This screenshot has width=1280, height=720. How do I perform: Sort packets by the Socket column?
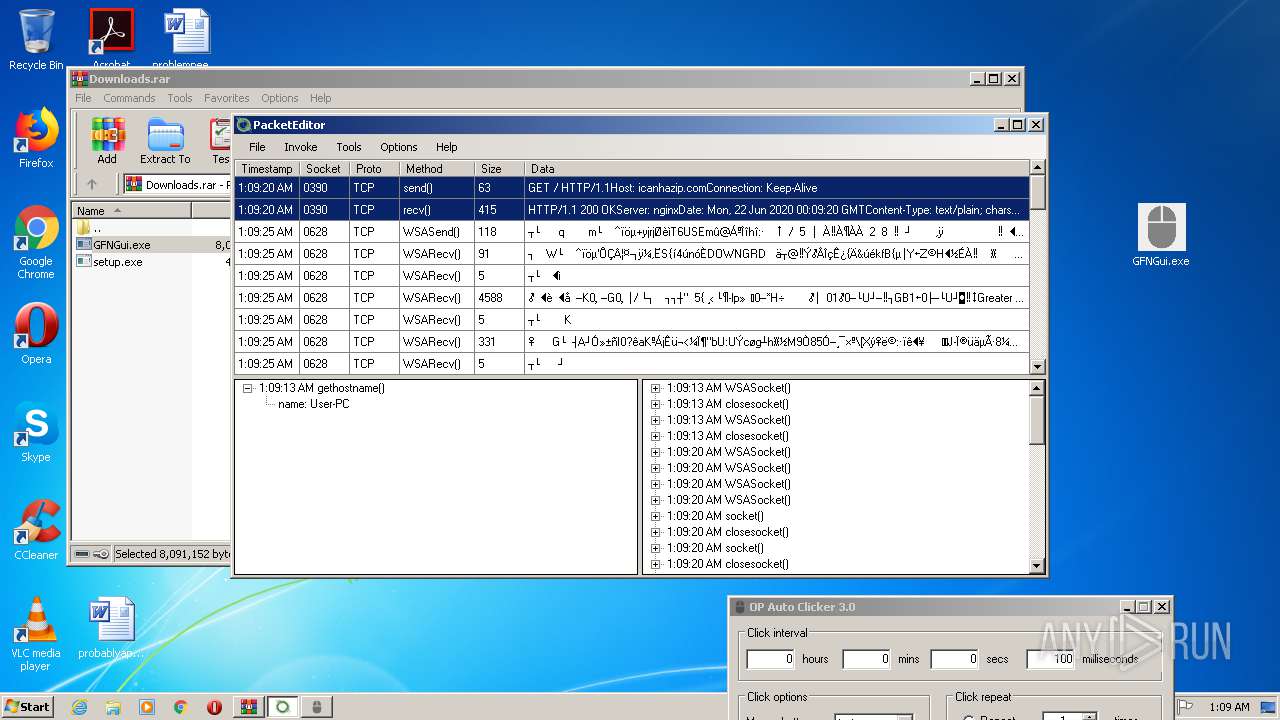(x=324, y=169)
